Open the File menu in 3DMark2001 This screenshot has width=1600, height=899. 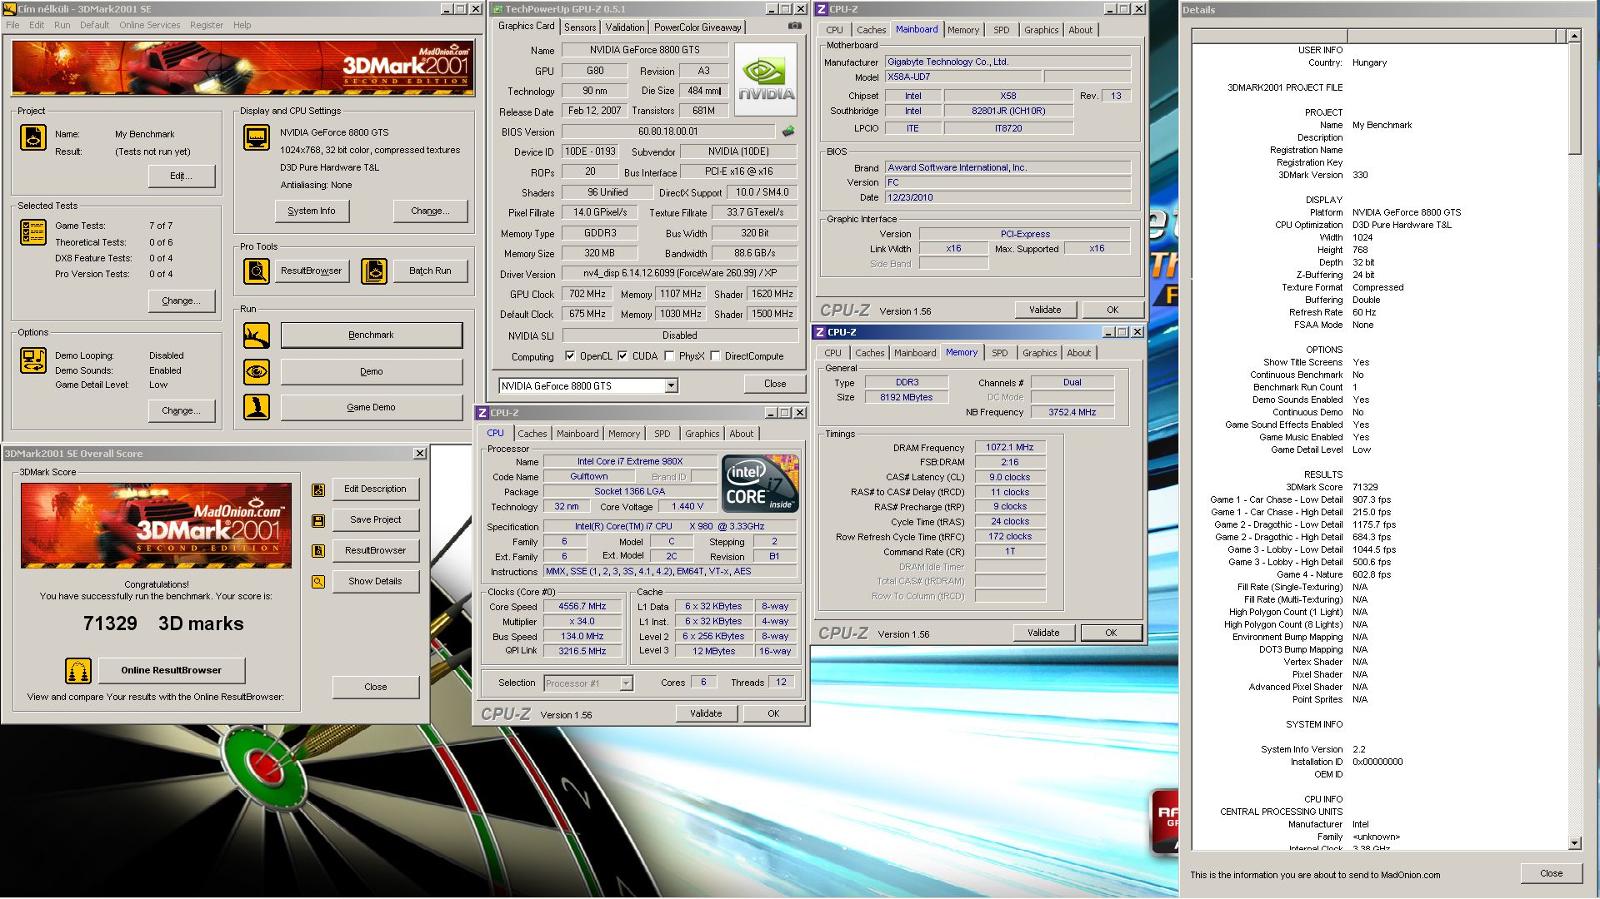click(x=13, y=25)
